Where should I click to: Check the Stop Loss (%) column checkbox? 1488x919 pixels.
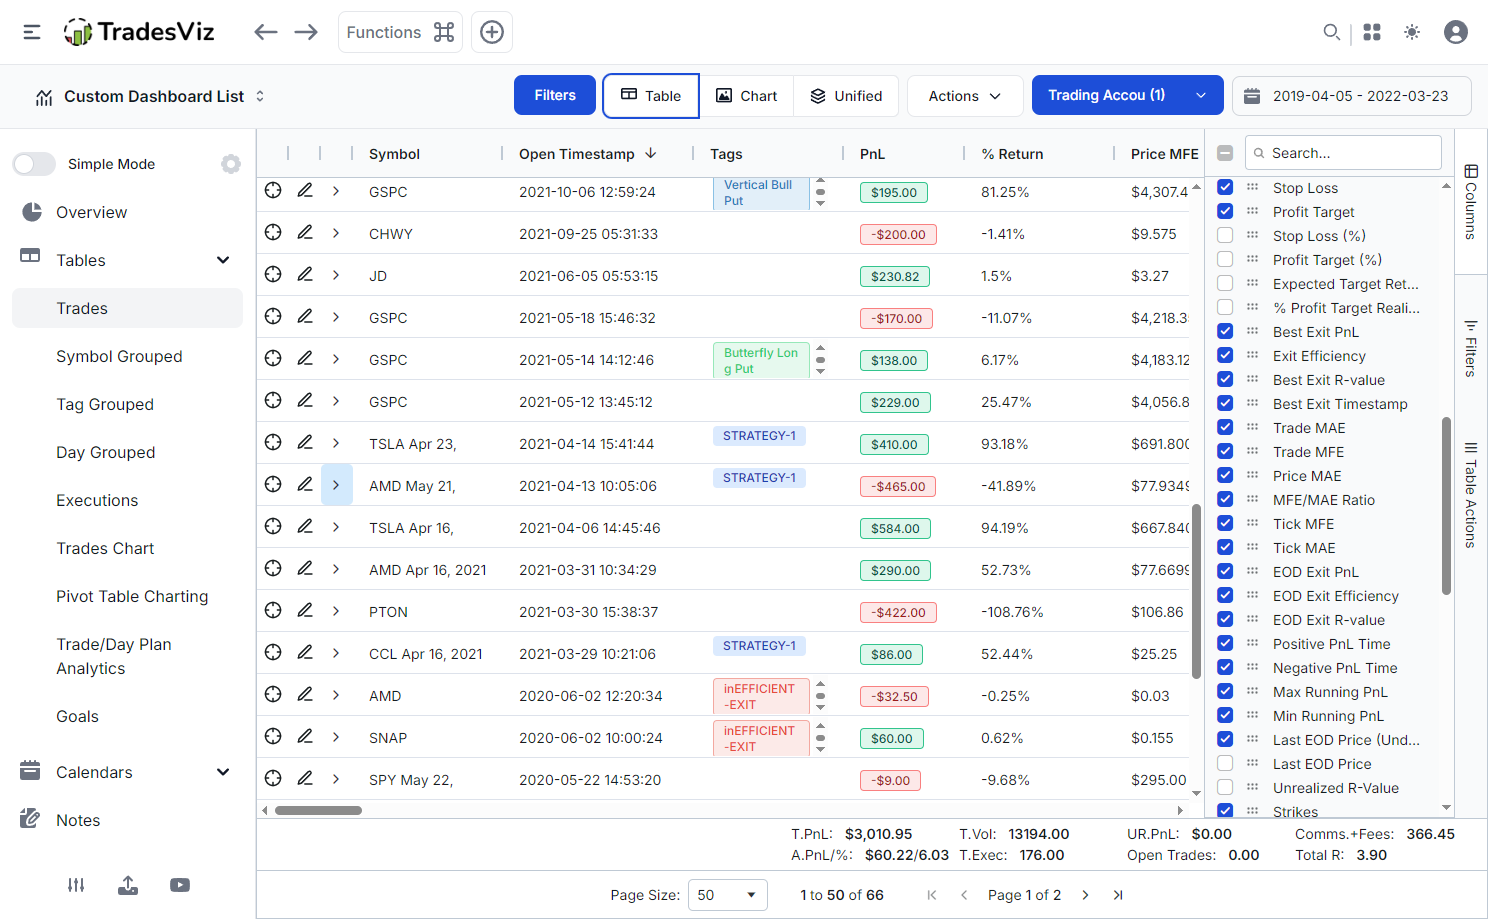click(1225, 235)
